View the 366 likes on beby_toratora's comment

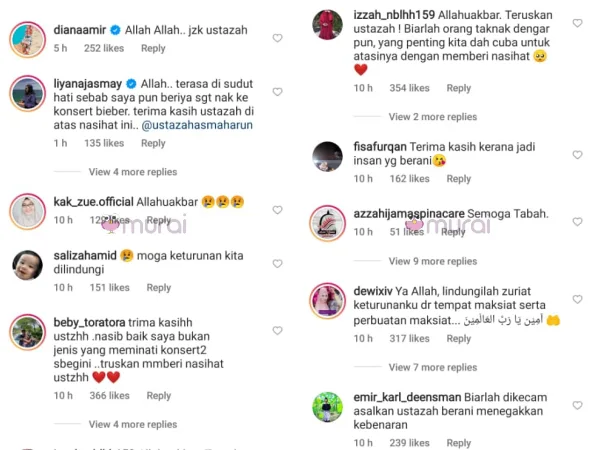point(109,396)
